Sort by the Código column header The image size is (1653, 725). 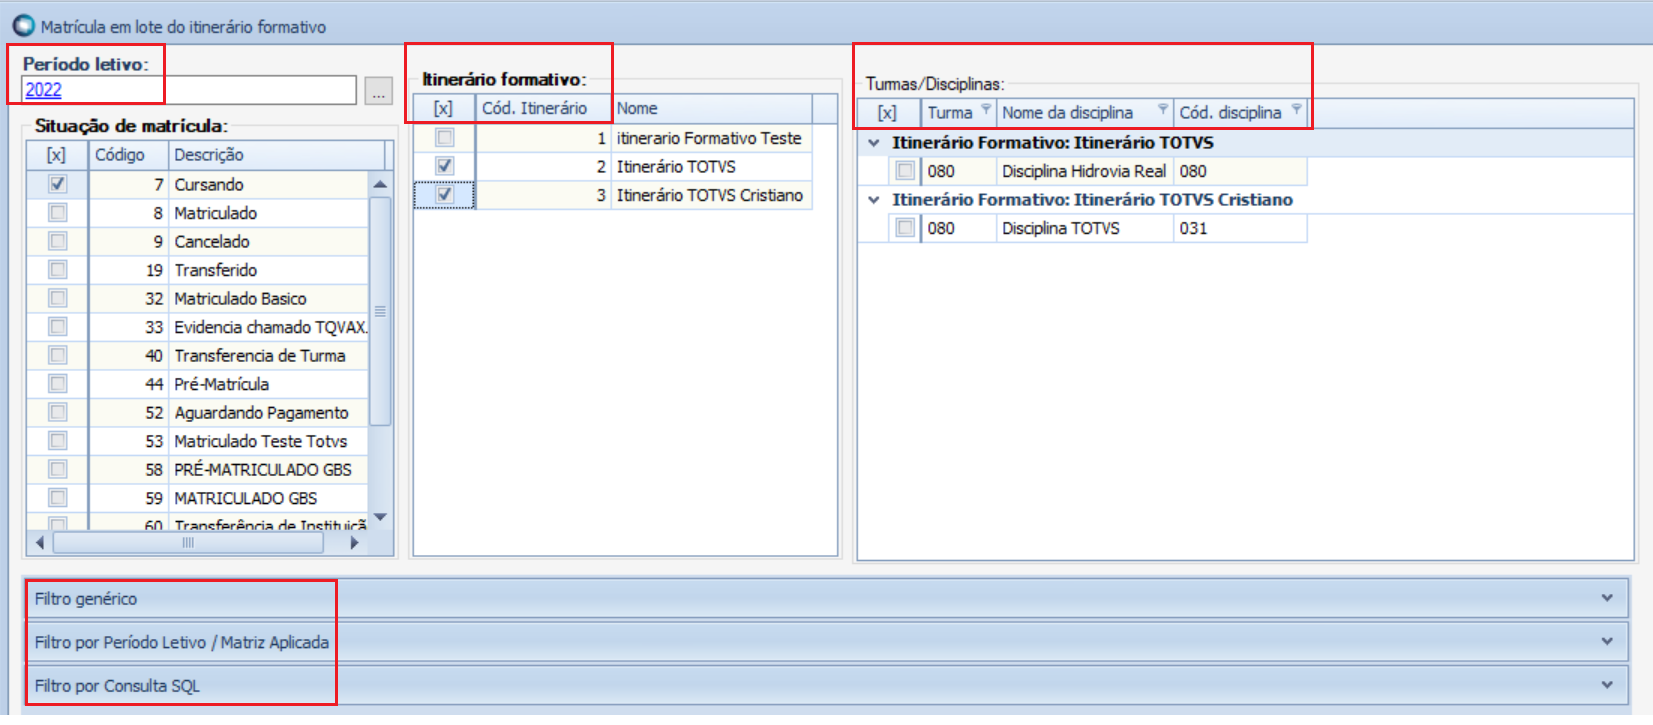(x=127, y=155)
